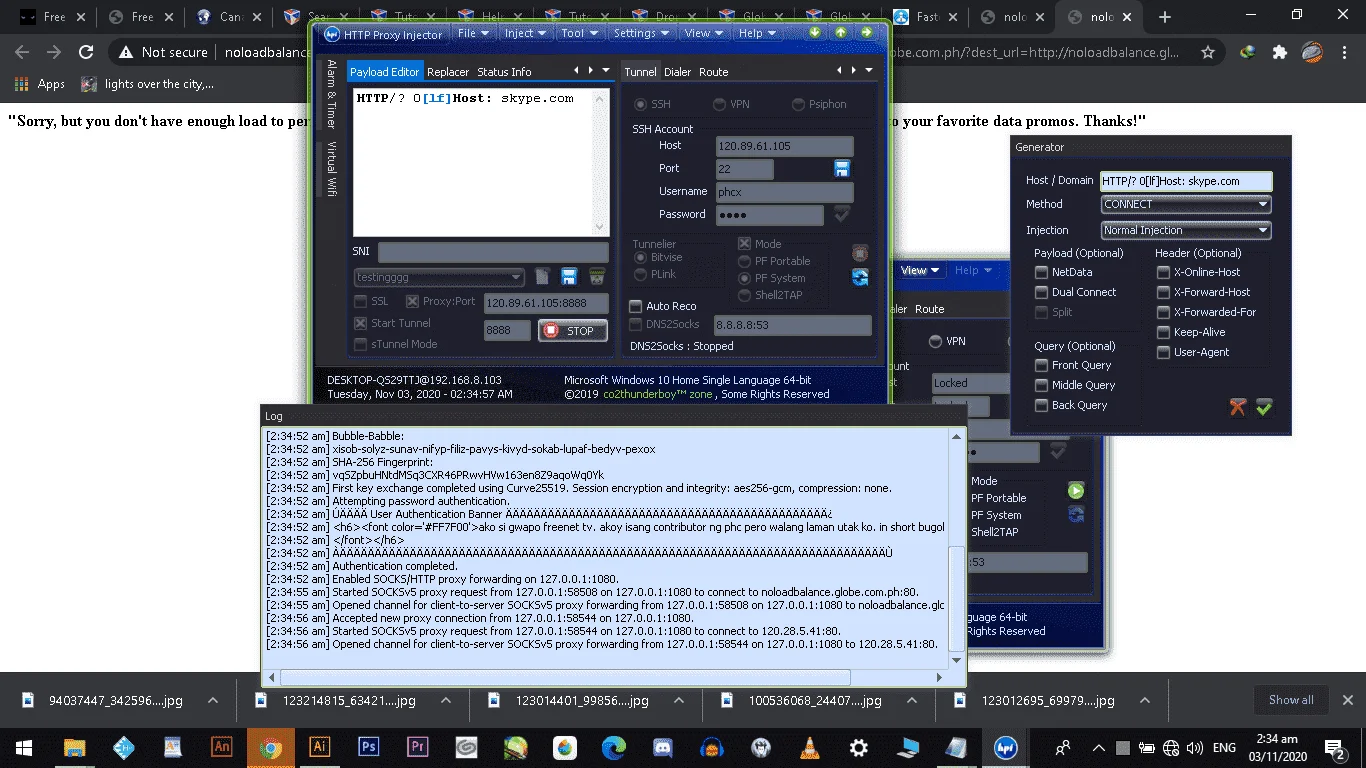Open Adobe Illustrator from the taskbar
This screenshot has width=1366, height=768.
tap(320, 747)
